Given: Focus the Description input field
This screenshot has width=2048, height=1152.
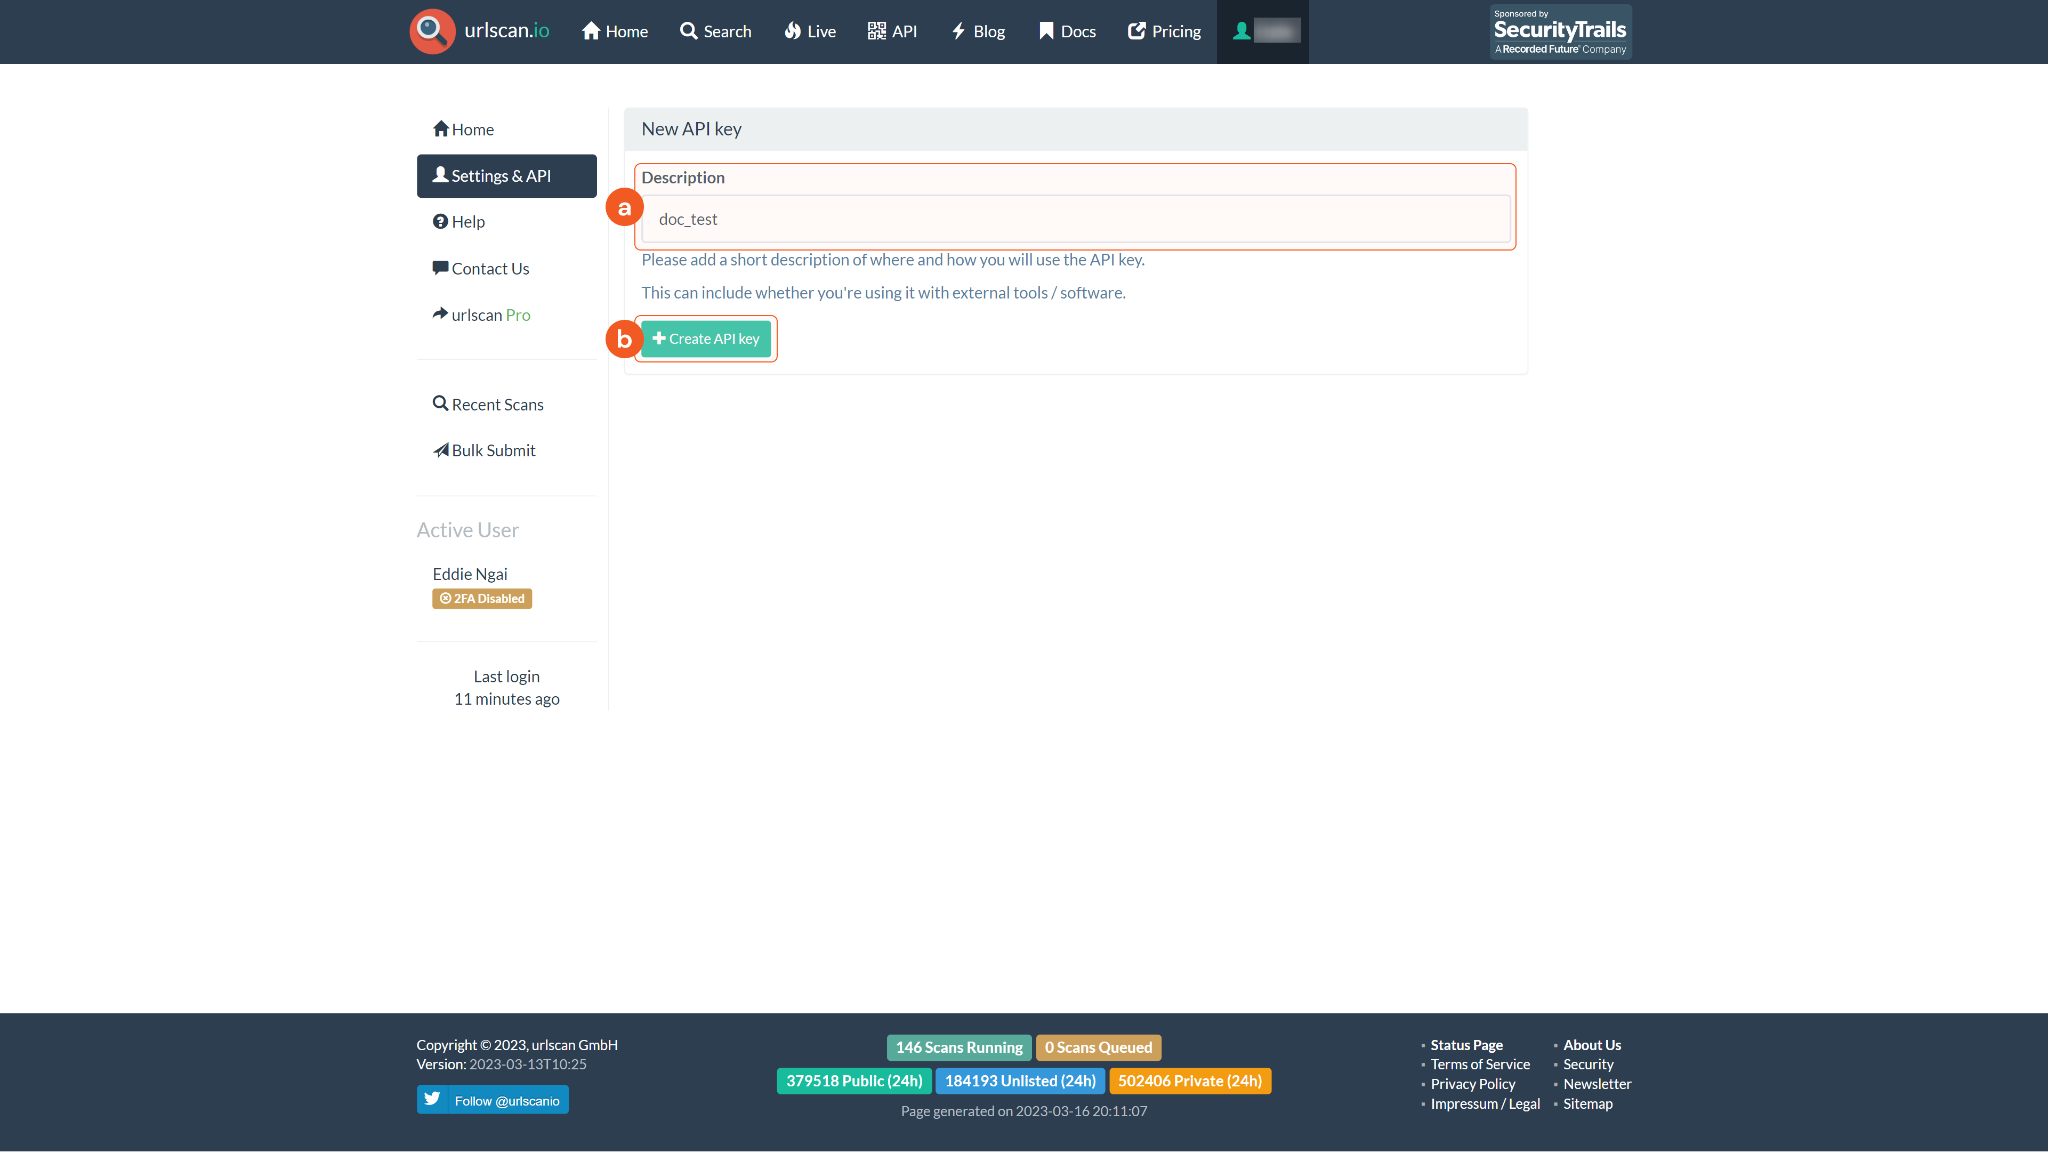Looking at the screenshot, I should coord(1075,219).
